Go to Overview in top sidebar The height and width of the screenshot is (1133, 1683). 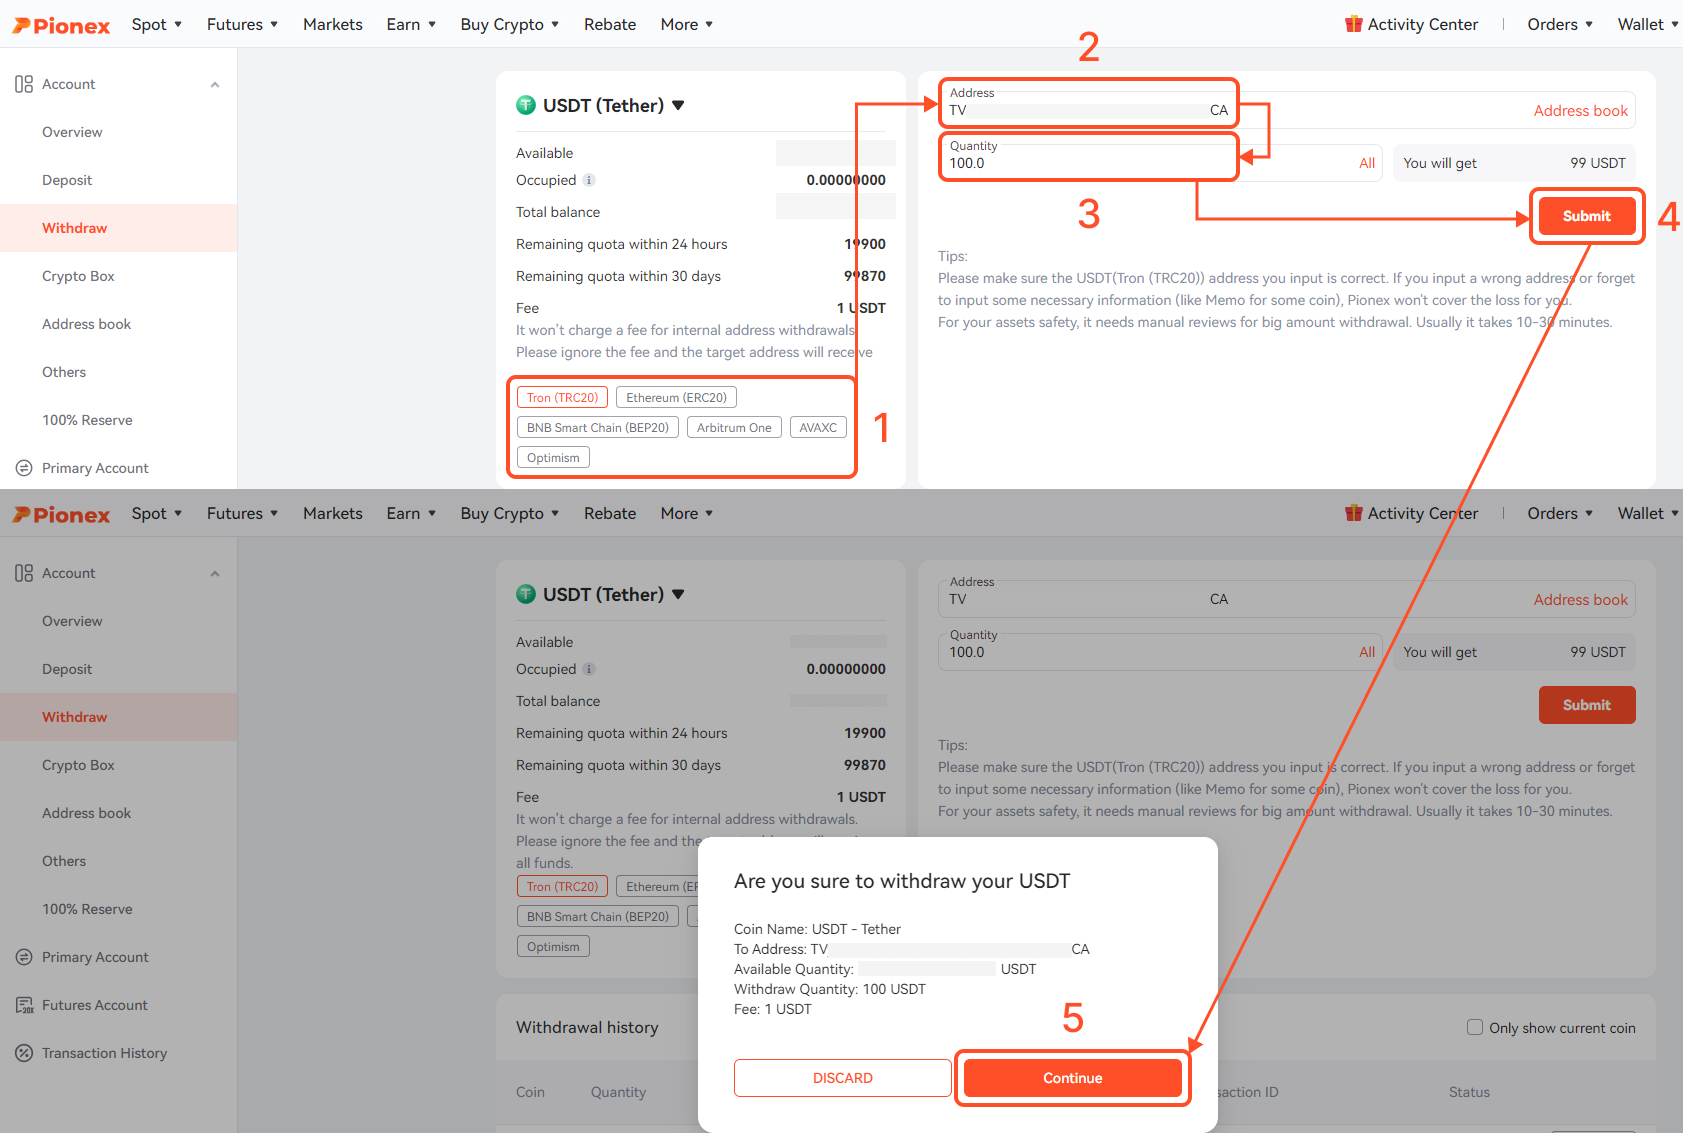click(72, 132)
